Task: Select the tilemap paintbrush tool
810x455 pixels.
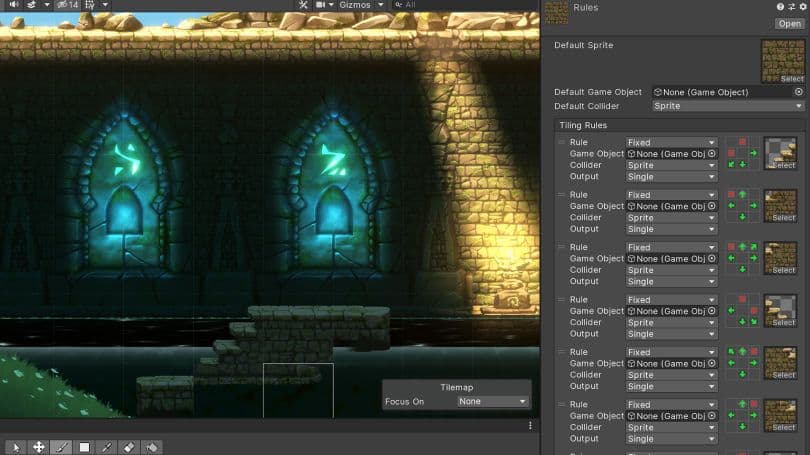Action: pyautogui.click(x=61, y=447)
